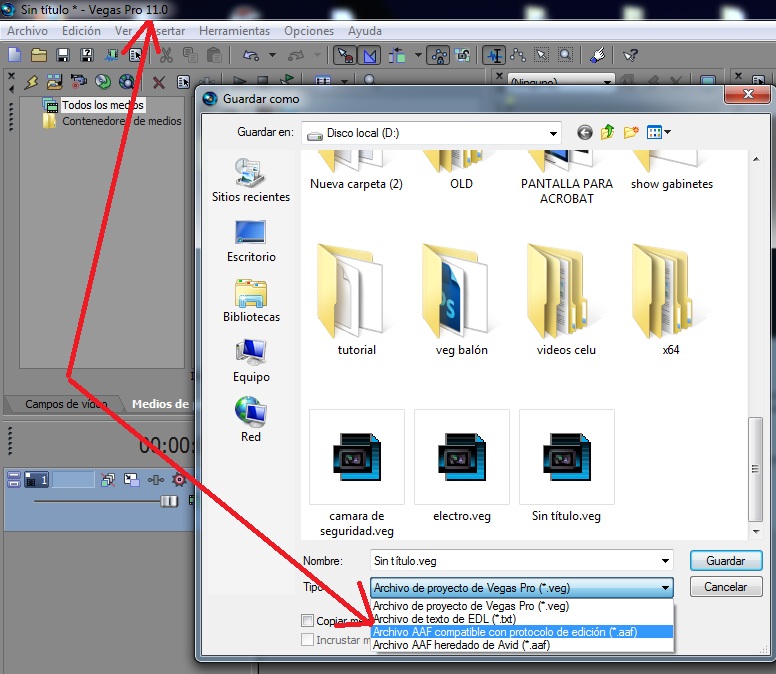Click the Paste clipboard icon
Screen dimensions: 776x674
(214, 55)
